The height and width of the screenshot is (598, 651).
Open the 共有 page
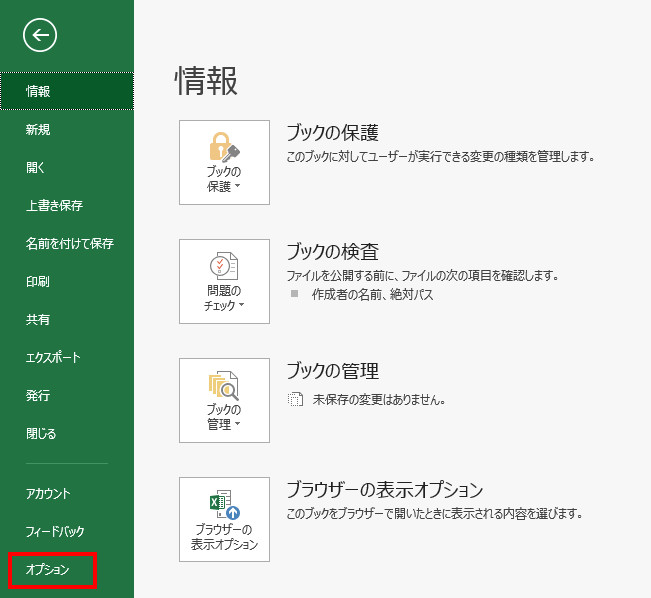pos(67,319)
